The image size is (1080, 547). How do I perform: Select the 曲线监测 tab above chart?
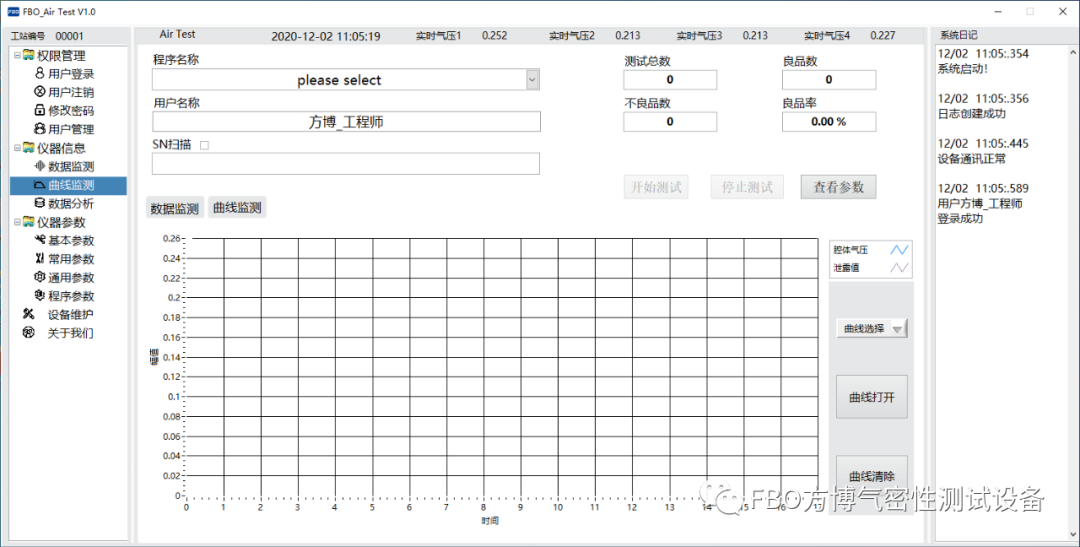[237, 208]
